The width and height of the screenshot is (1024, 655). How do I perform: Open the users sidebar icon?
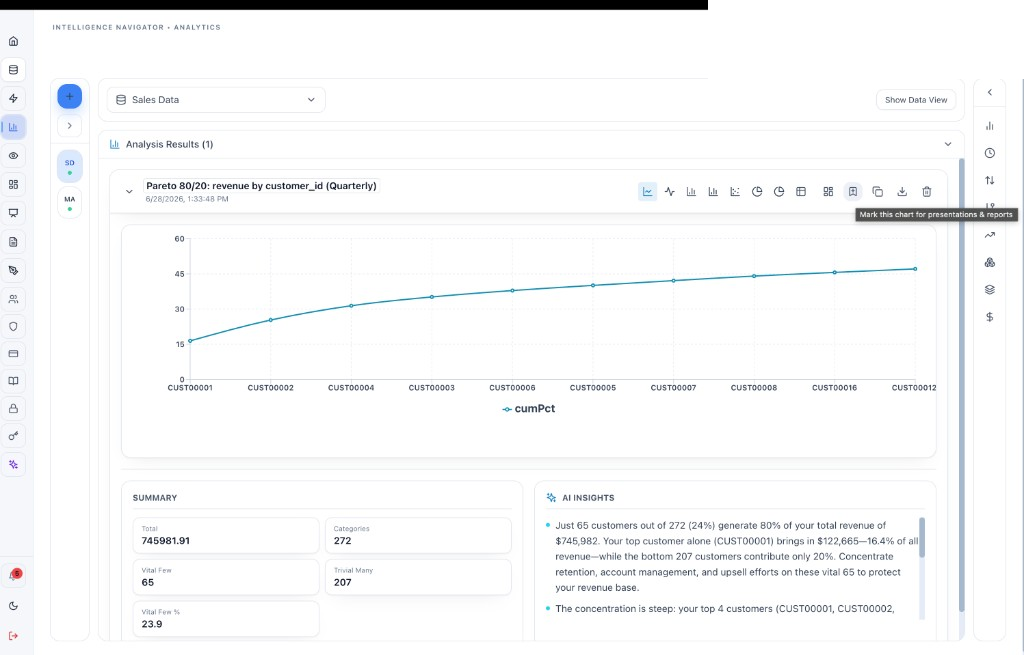[13, 299]
